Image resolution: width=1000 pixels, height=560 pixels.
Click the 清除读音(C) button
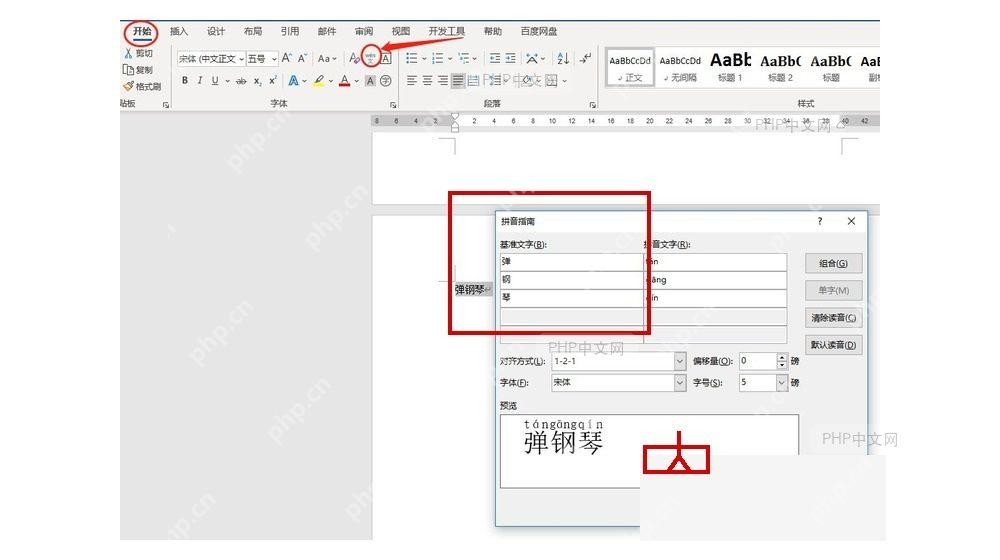pyautogui.click(x=834, y=318)
